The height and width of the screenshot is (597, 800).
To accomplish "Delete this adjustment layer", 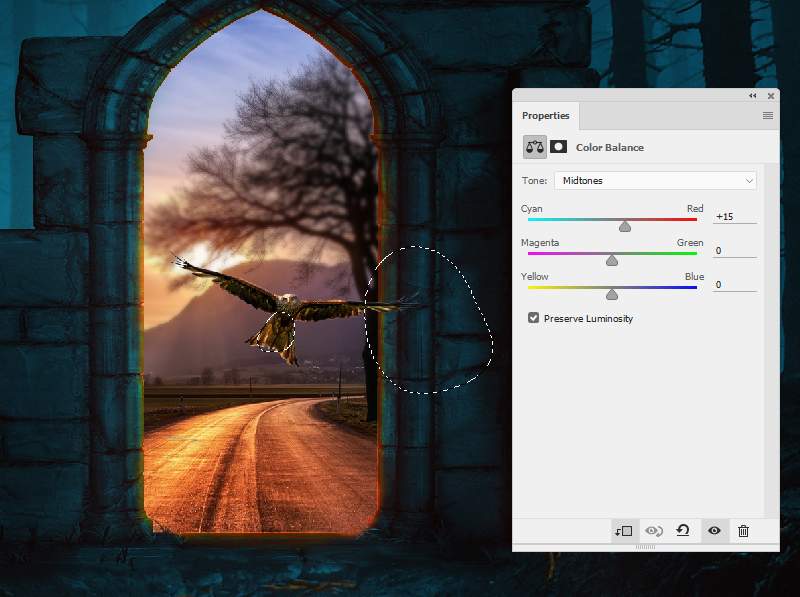I will click(x=743, y=531).
